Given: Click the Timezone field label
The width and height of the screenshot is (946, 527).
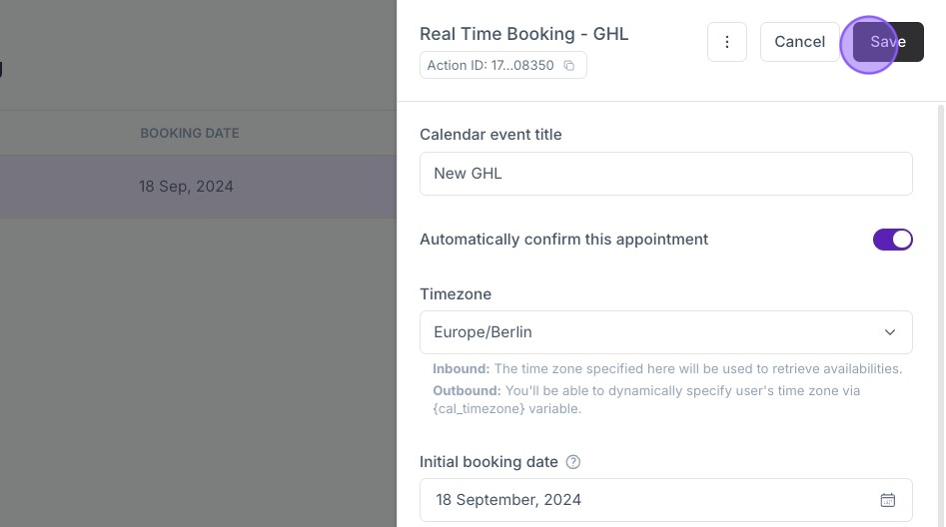Looking at the screenshot, I should coord(455,295).
